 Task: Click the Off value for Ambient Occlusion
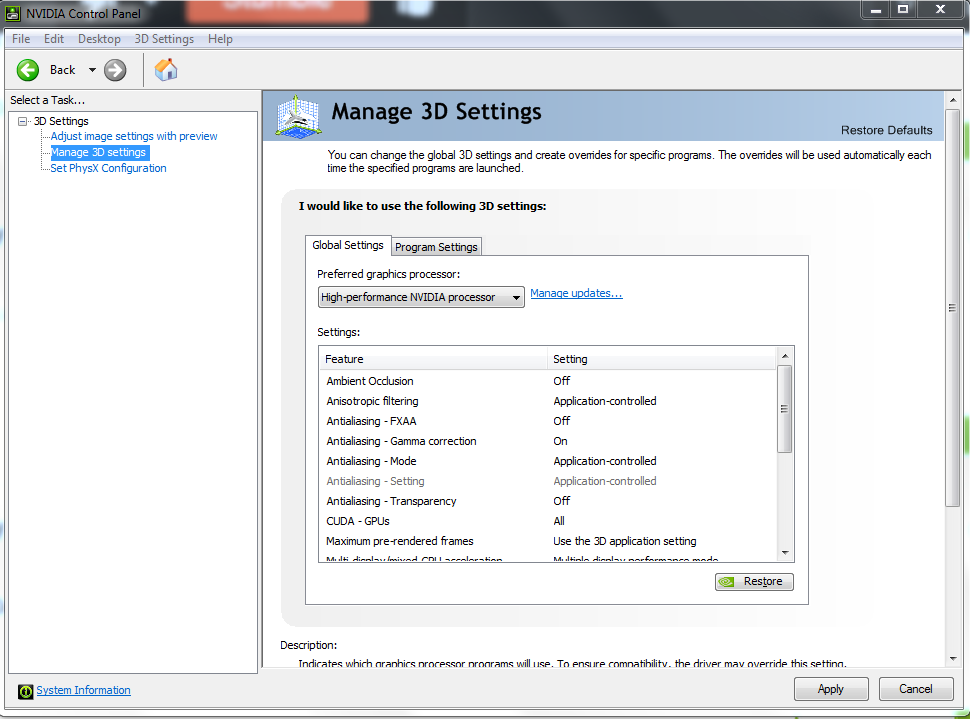click(561, 381)
